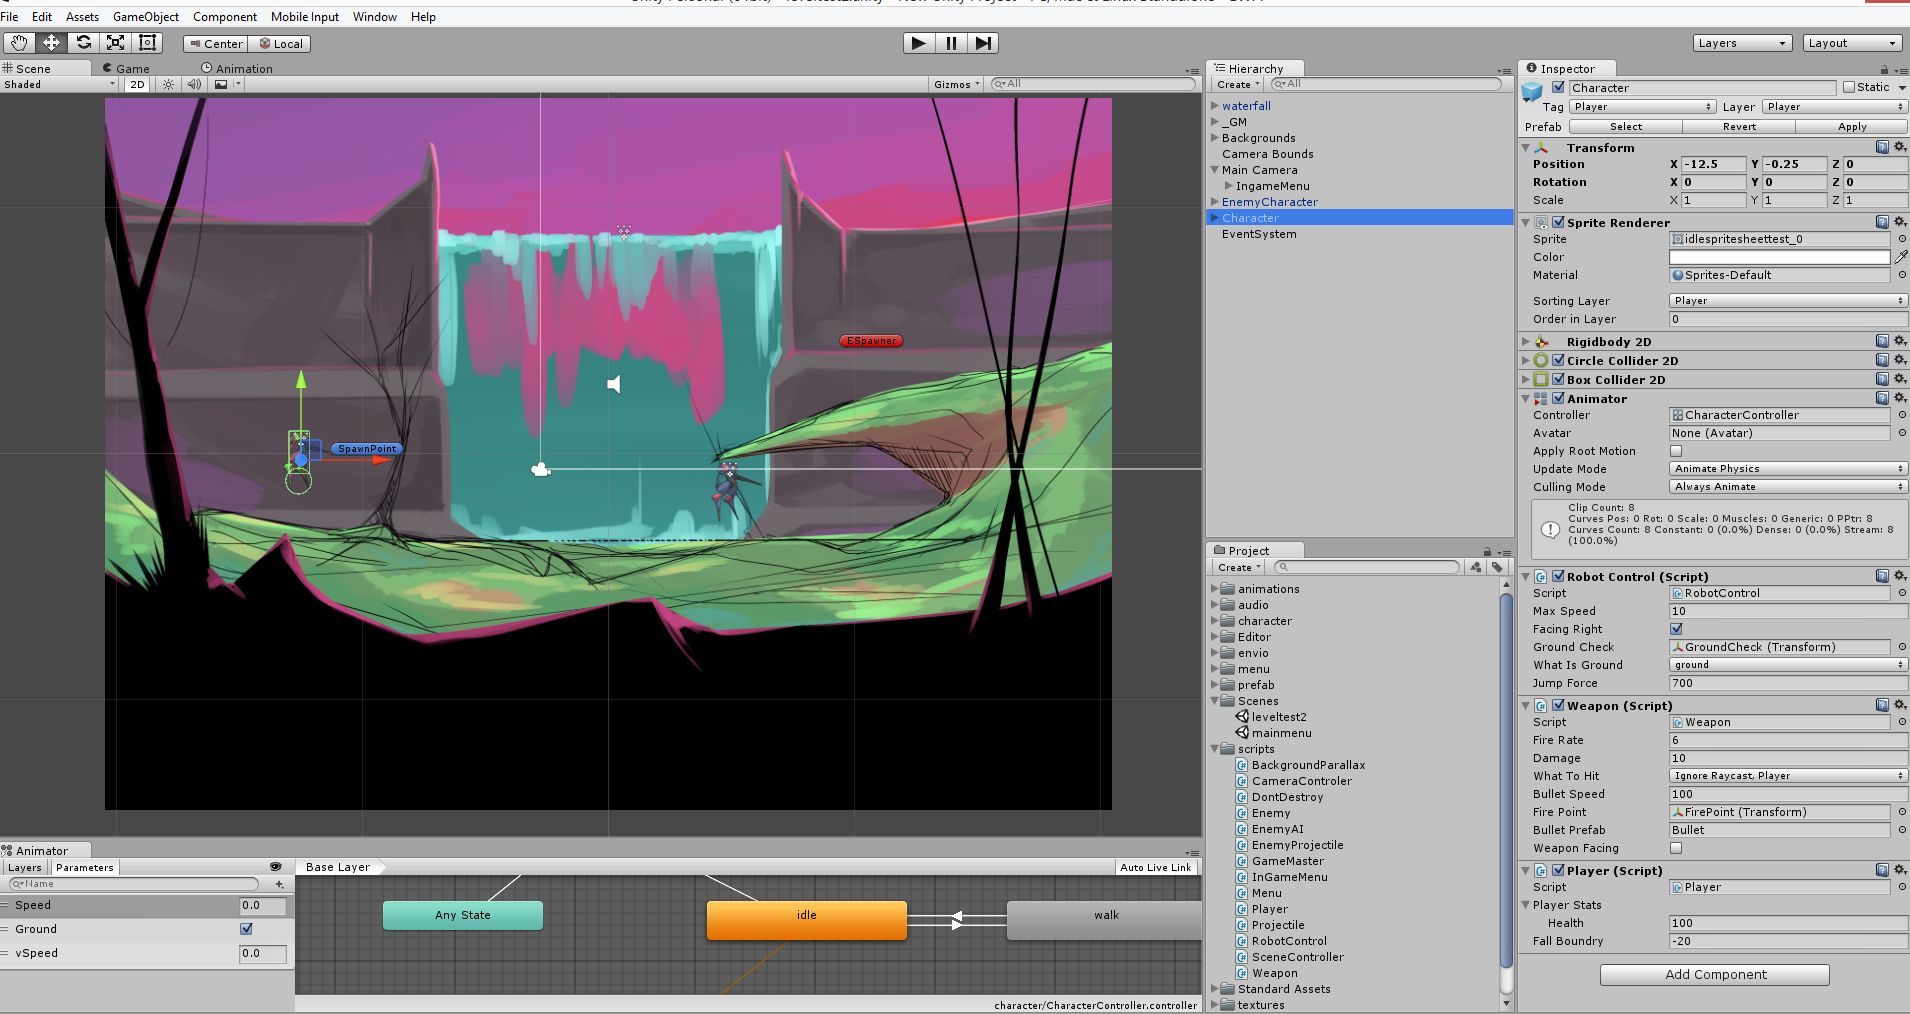Toggle scene lighting in Scene view
The height and width of the screenshot is (1014, 1910).
pos(167,84)
